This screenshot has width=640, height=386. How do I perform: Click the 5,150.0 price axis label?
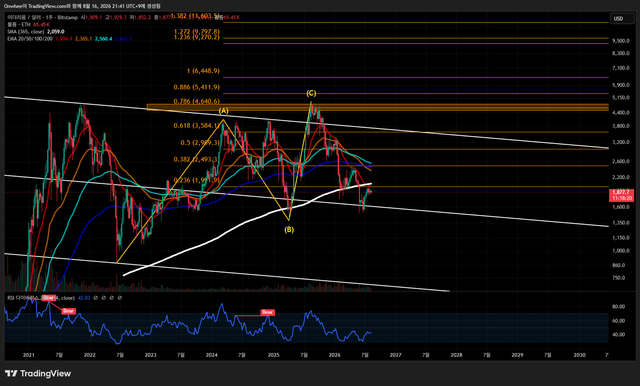click(621, 98)
